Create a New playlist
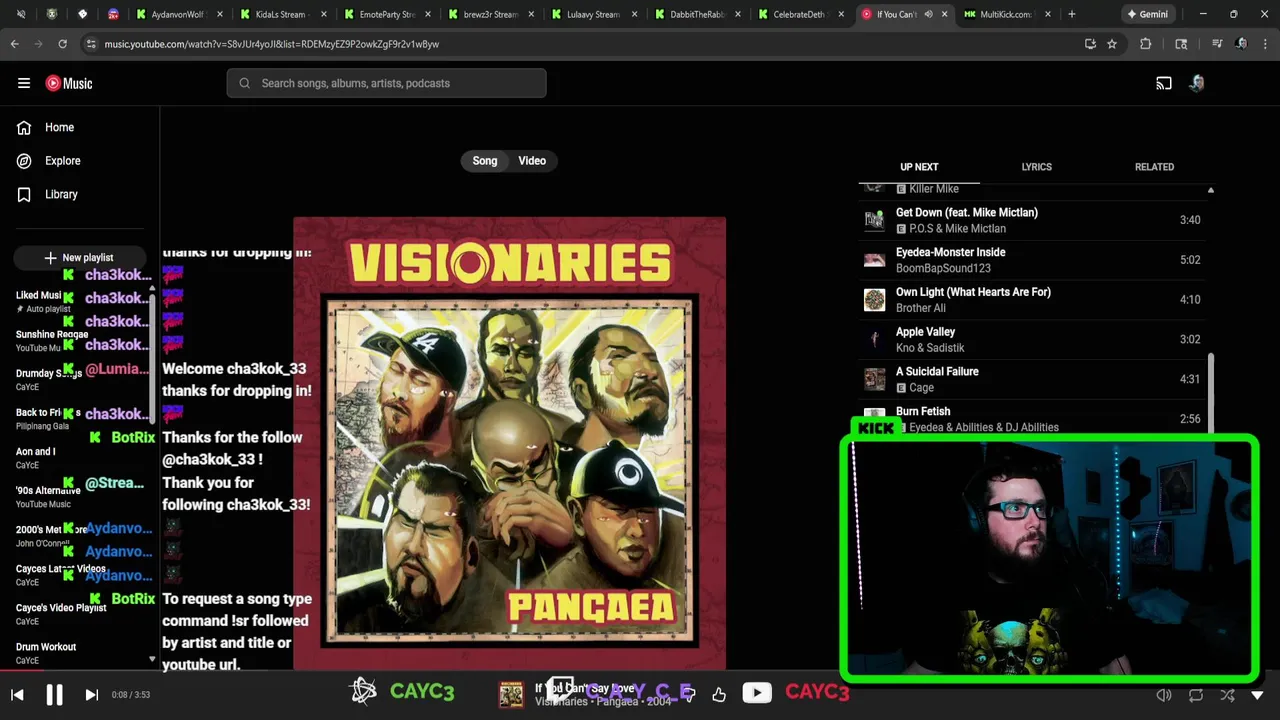Viewport: 1280px width, 720px height. click(79, 258)
